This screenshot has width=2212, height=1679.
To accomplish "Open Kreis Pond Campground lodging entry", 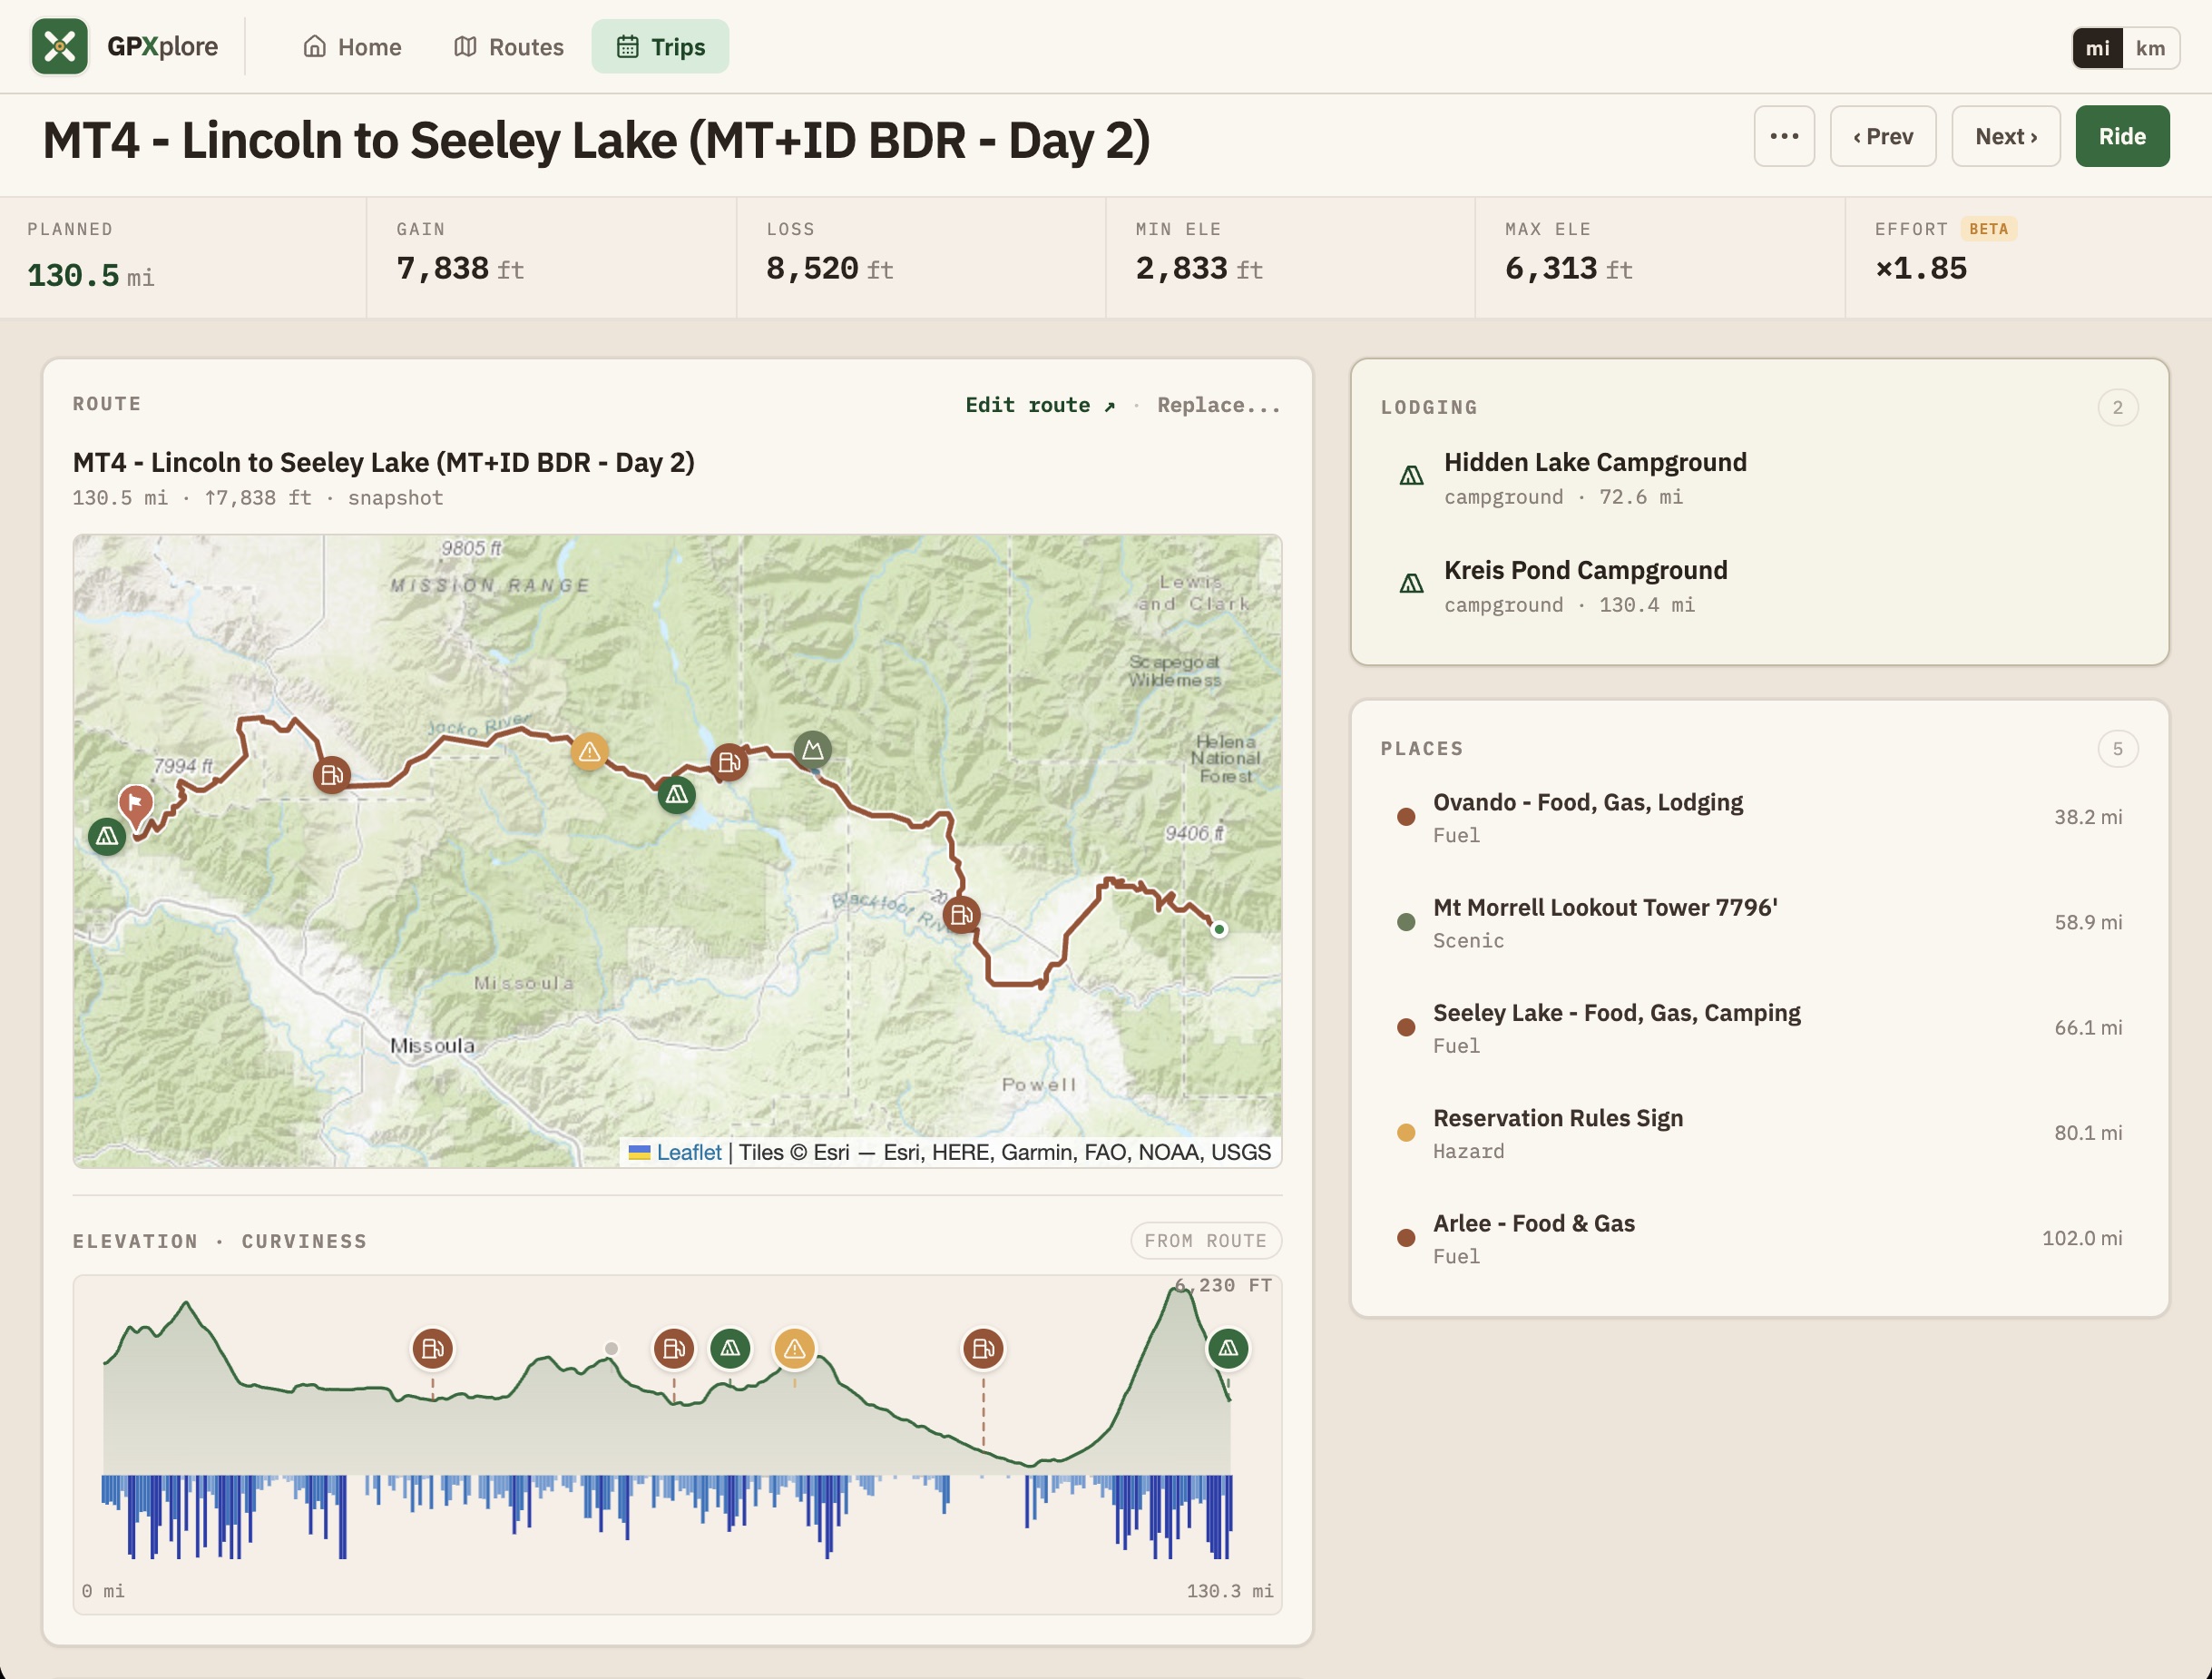I will [x=1760, y=586].
